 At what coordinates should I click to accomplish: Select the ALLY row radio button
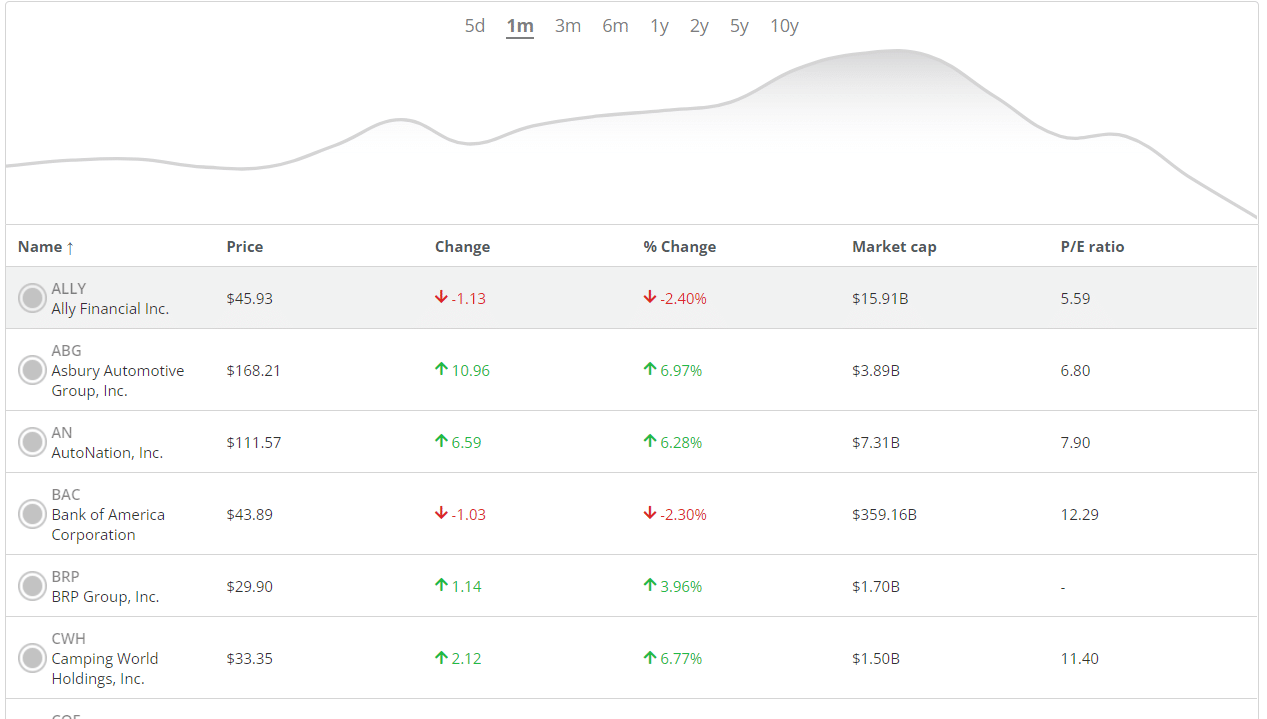coord(33,298)
